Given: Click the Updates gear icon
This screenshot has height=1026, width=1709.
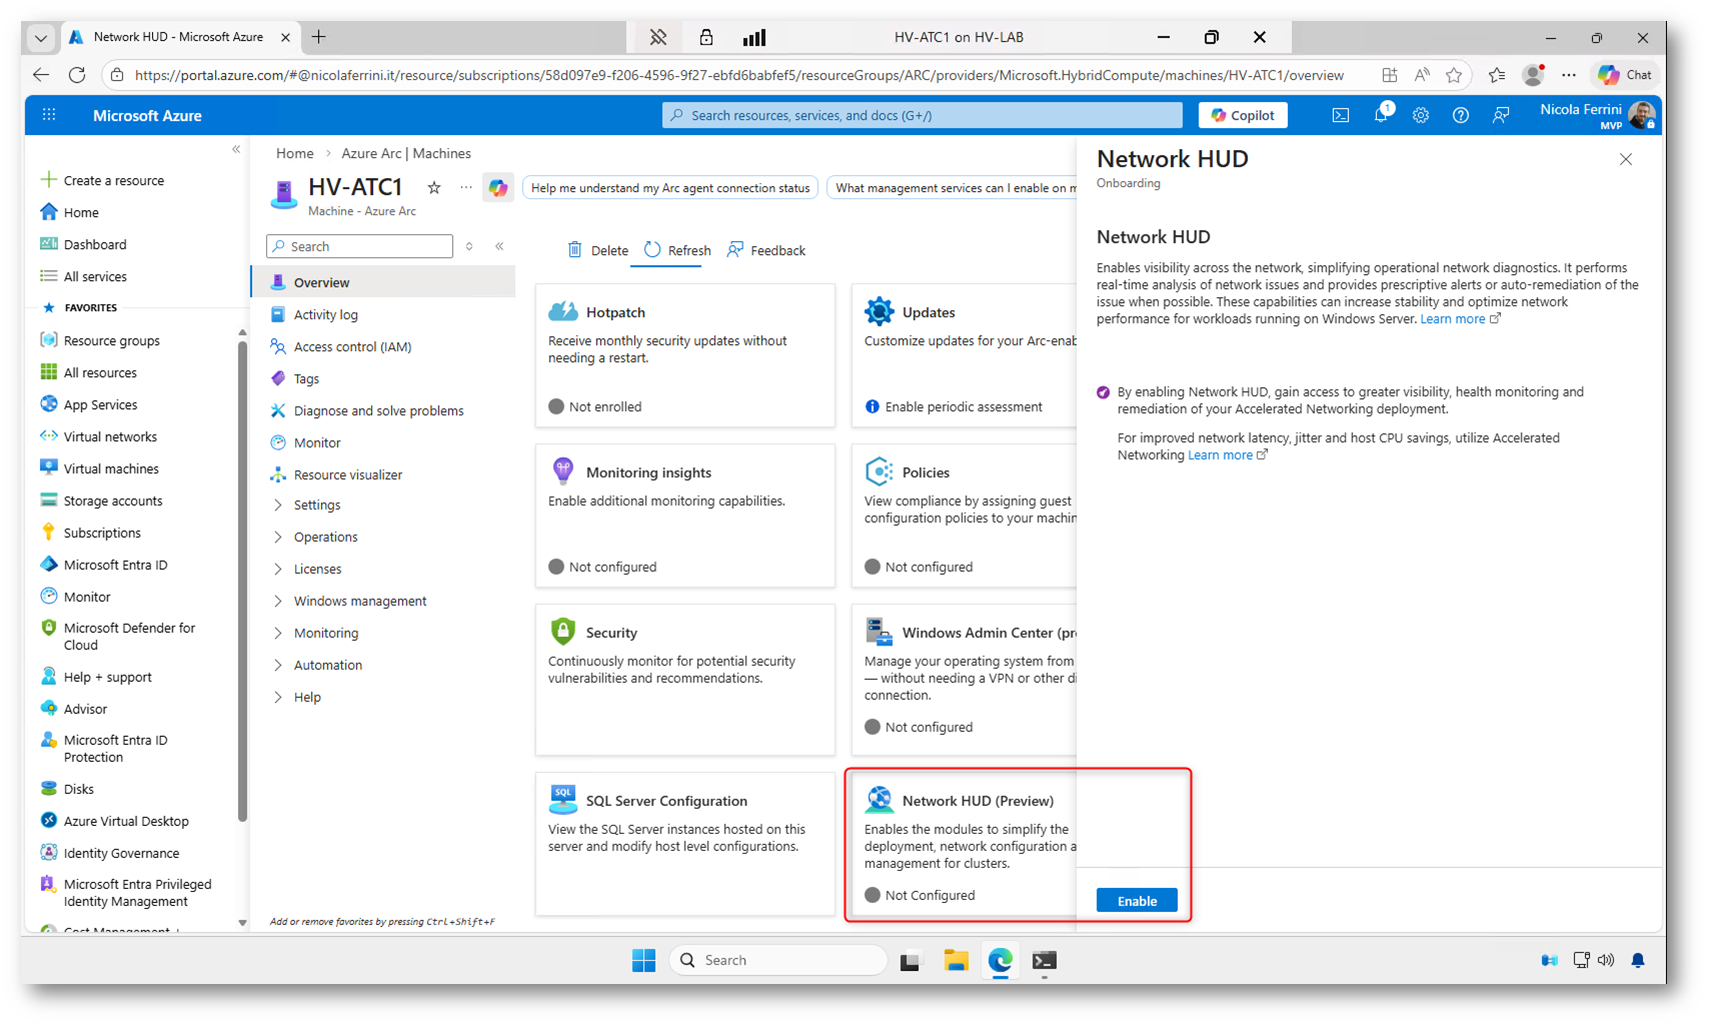Looking at the screenshot, I should tap(879, 312).
